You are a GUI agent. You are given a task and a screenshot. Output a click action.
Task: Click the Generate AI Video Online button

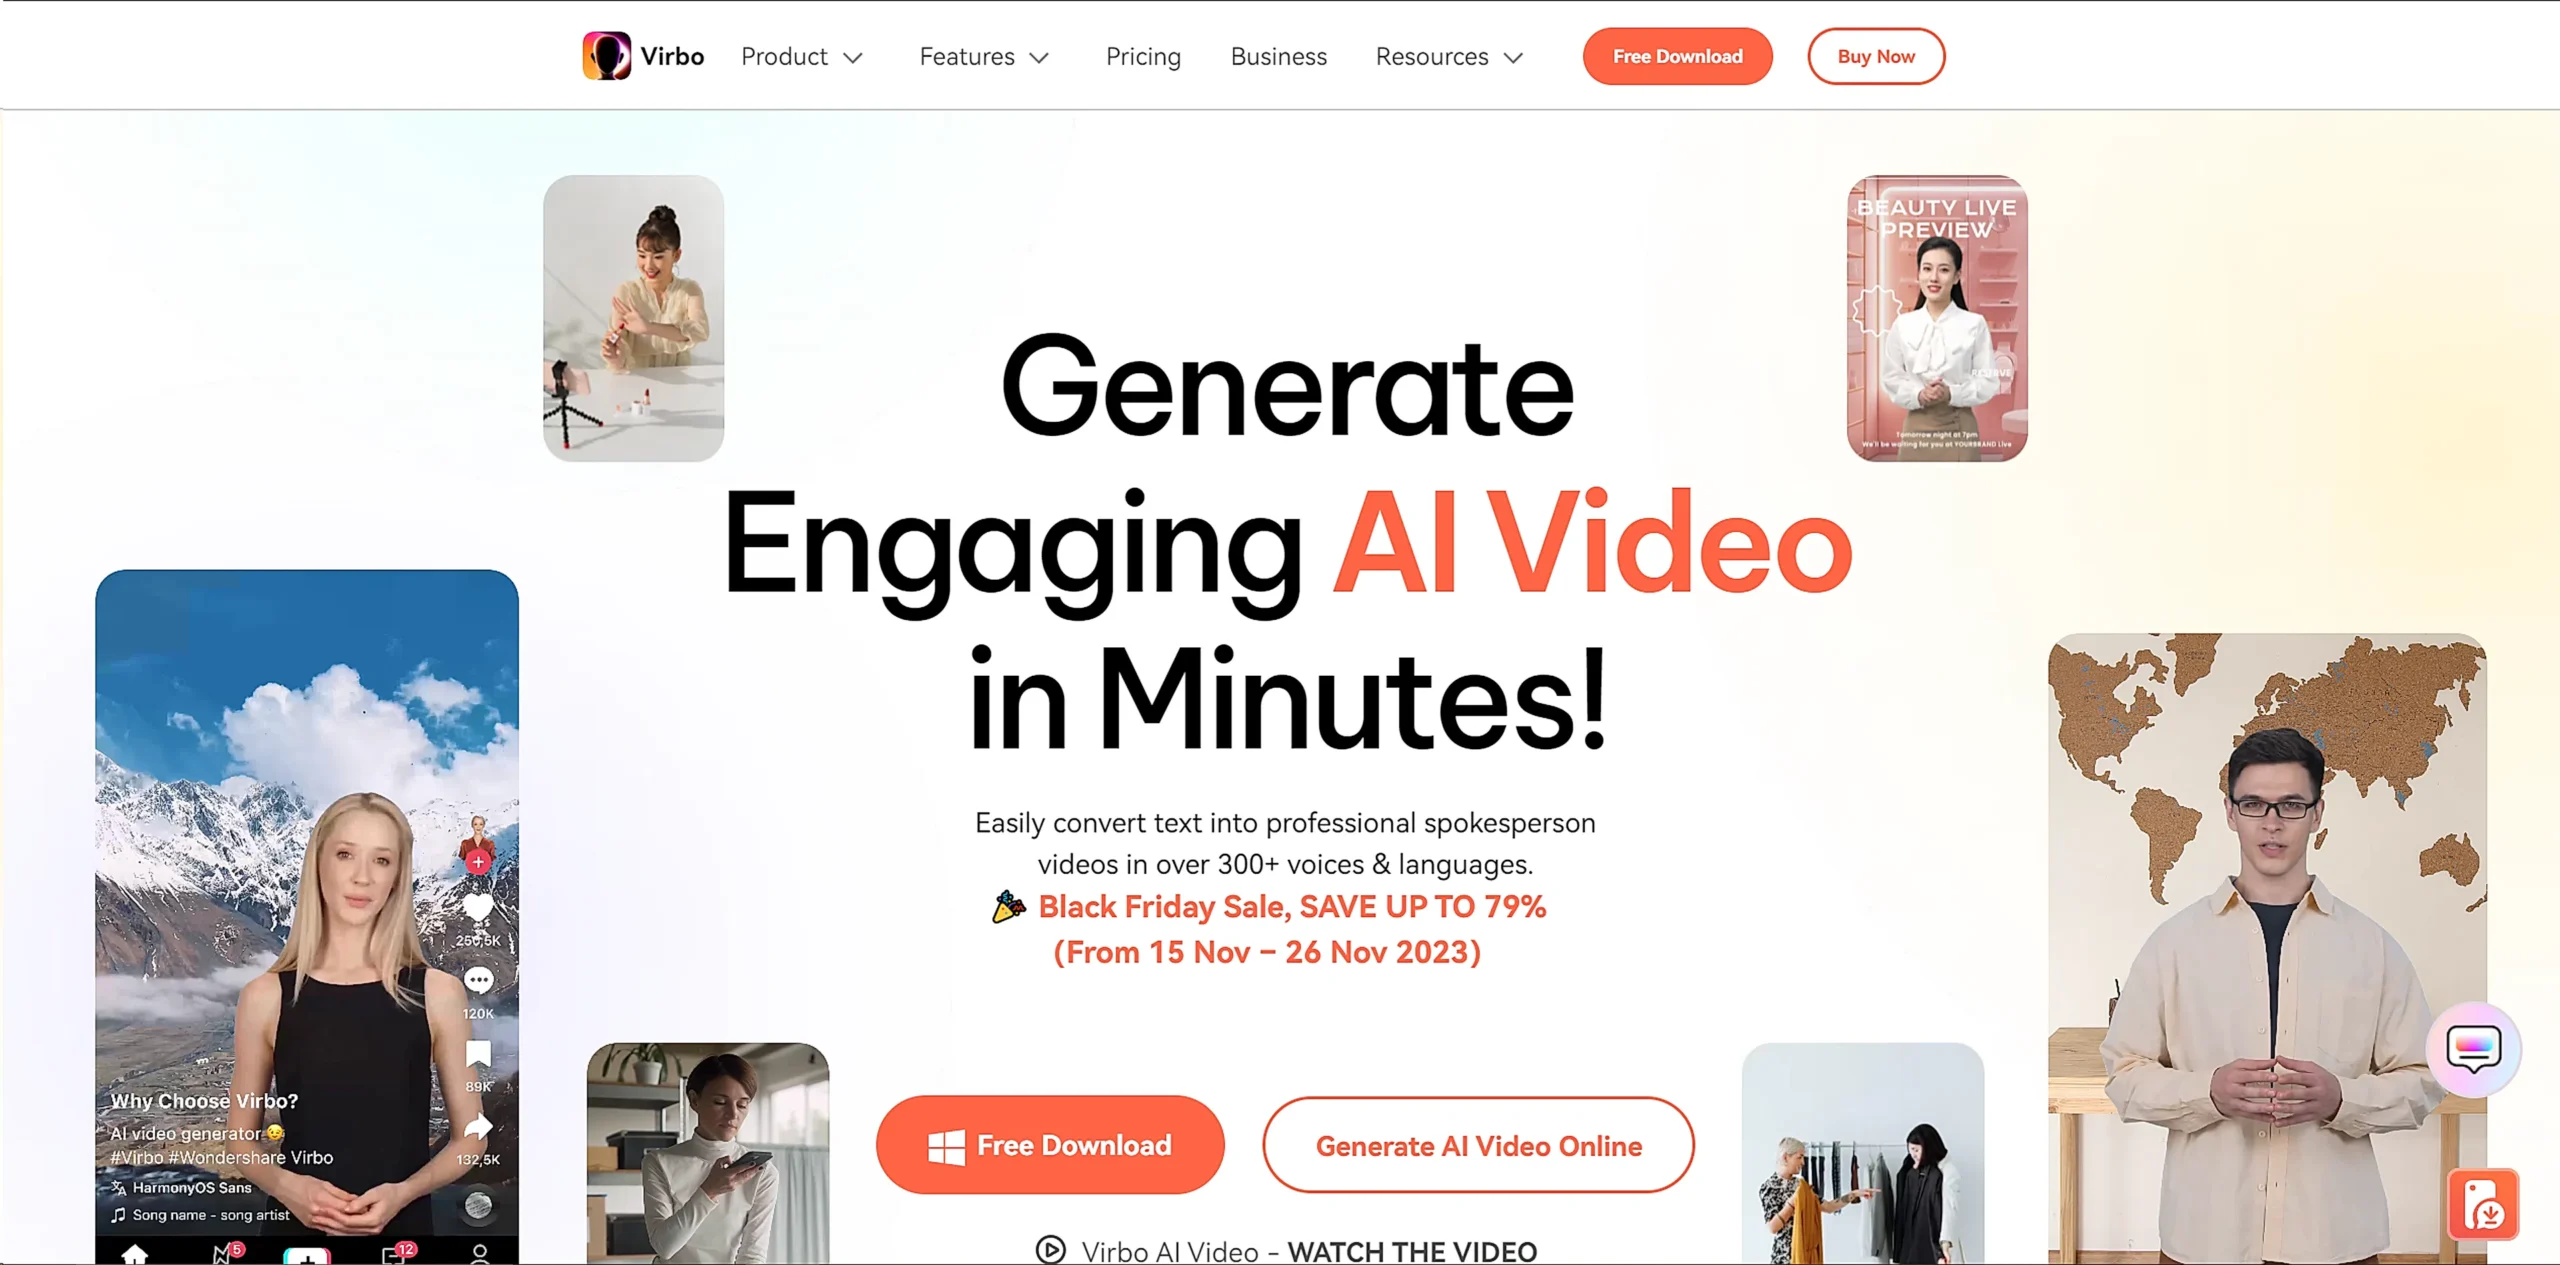coord(1478,1146)
